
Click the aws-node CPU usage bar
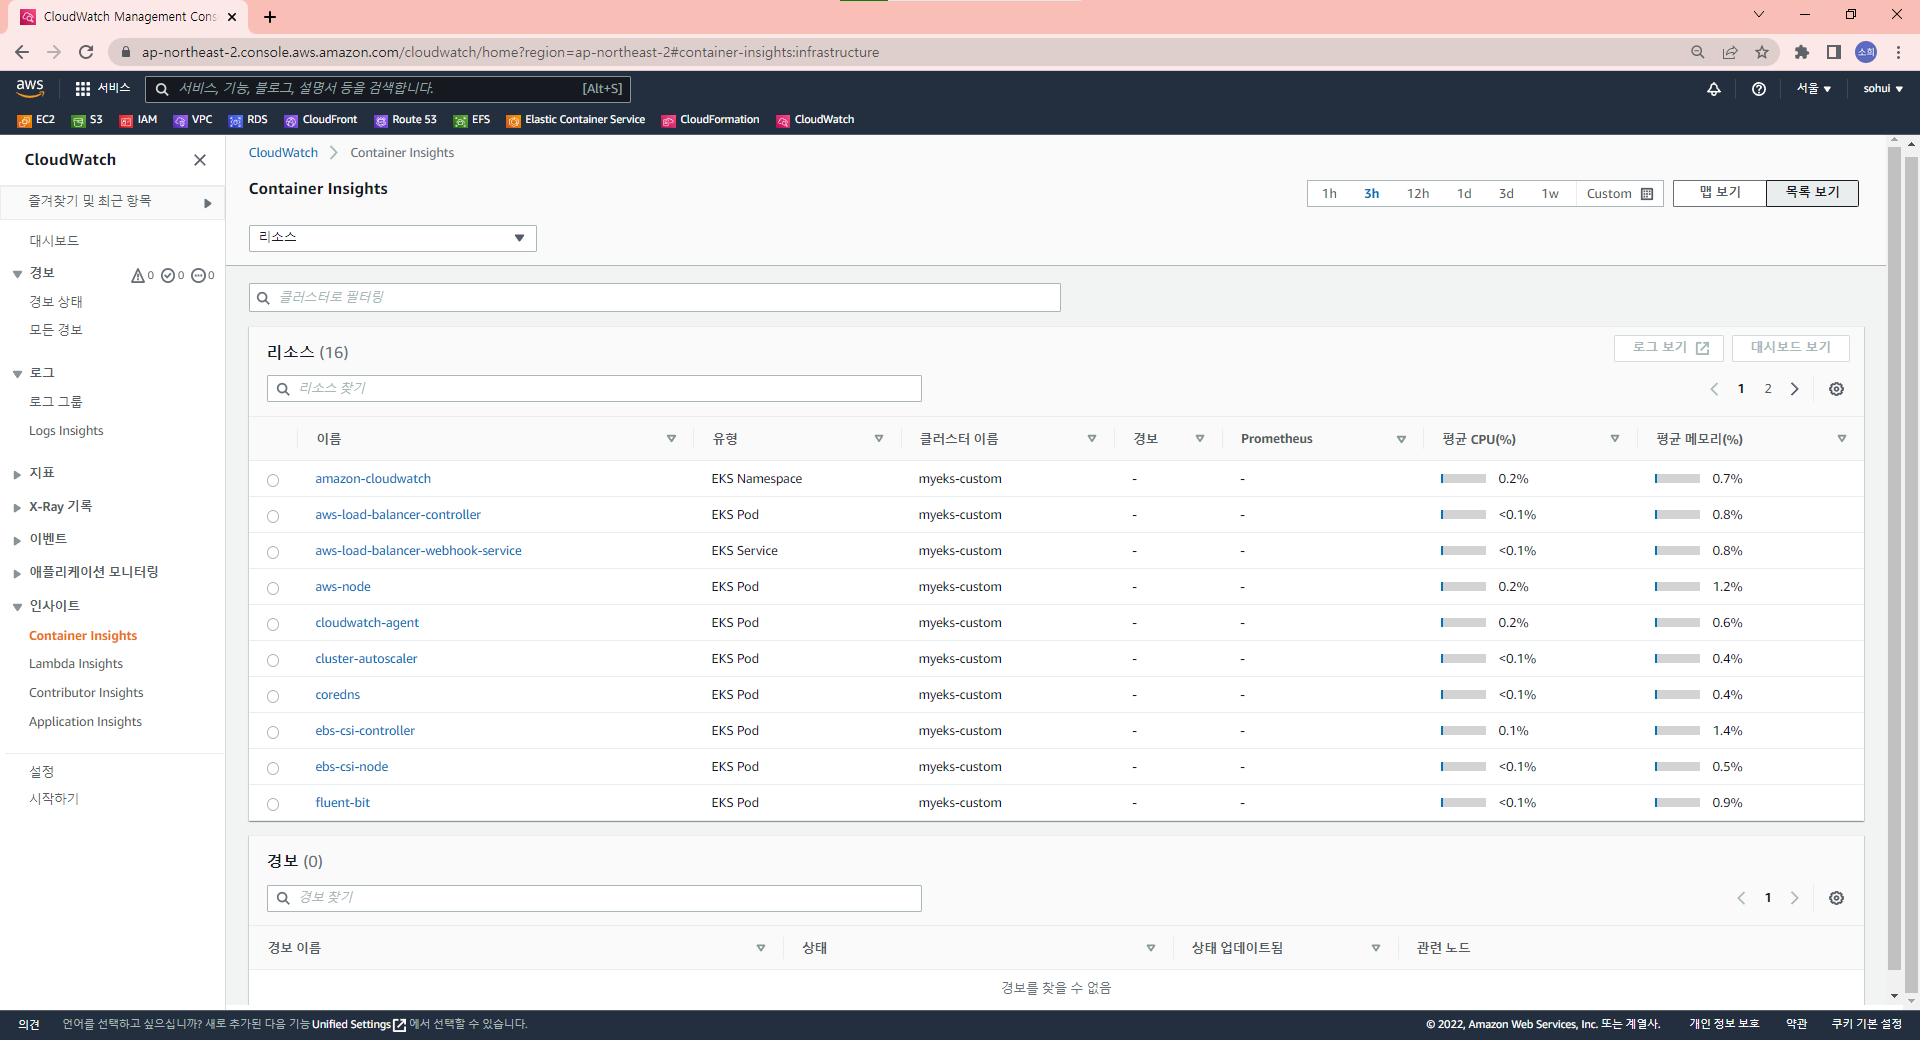[x=1463, y=587]
